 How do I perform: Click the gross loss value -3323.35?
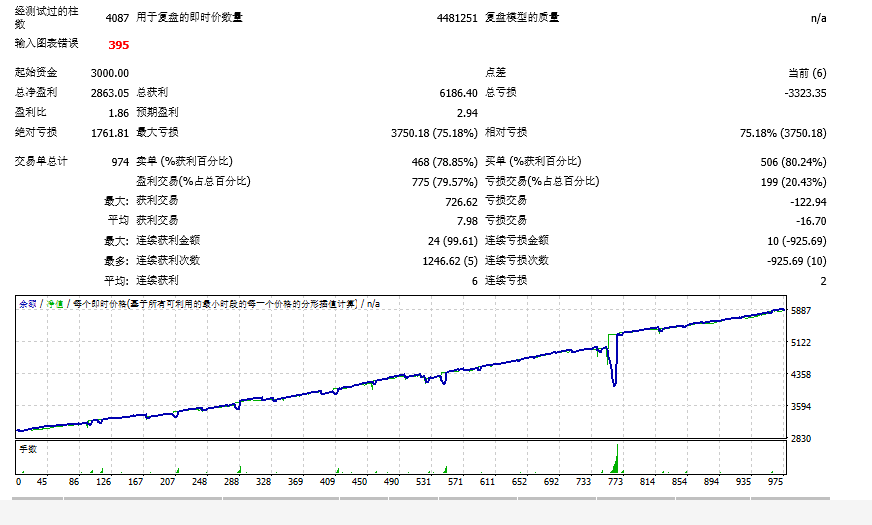(x=805, y=93)
